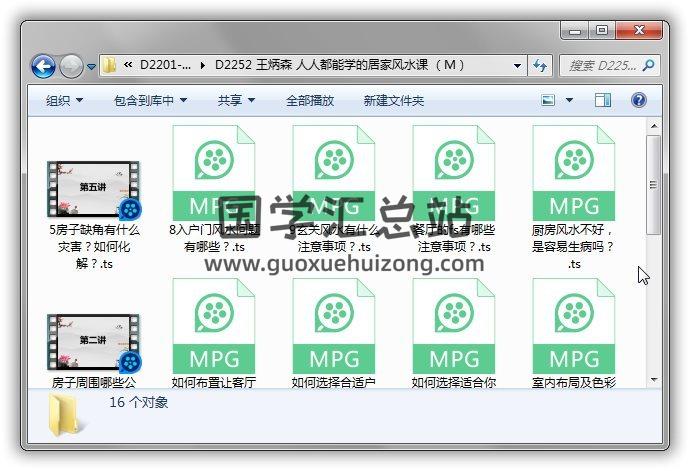The width and height of the screenshot is (690, 471).
Task: Select file name 5房子缺角有什么灾害
Action: (x=94, y=247)
